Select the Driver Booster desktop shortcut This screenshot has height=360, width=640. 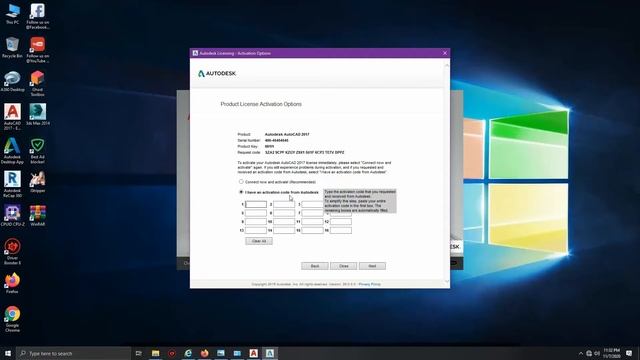click(x=12, y=252)
